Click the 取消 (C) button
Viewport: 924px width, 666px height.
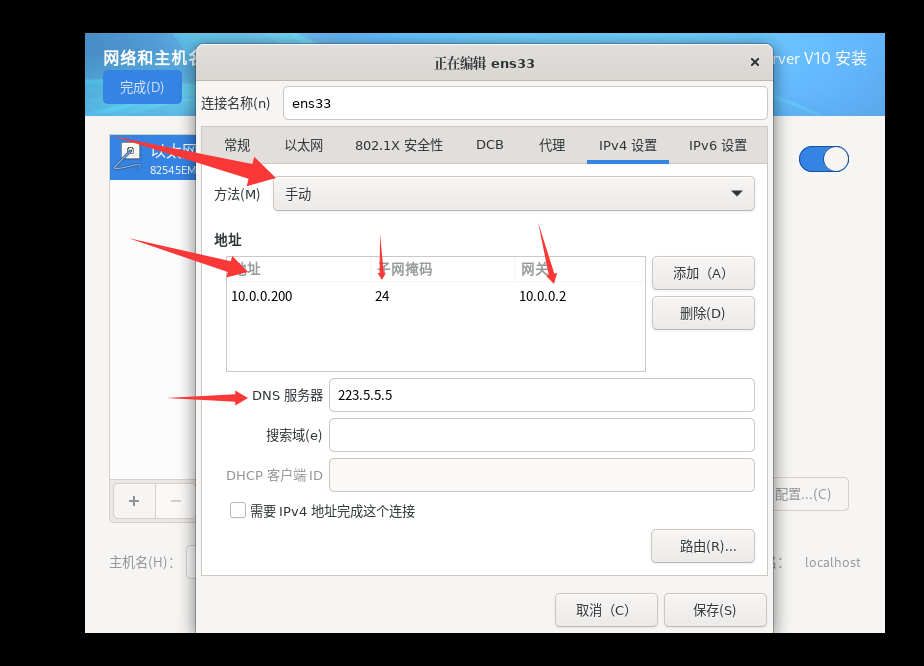pyautogui.click(x=606, y=610)
